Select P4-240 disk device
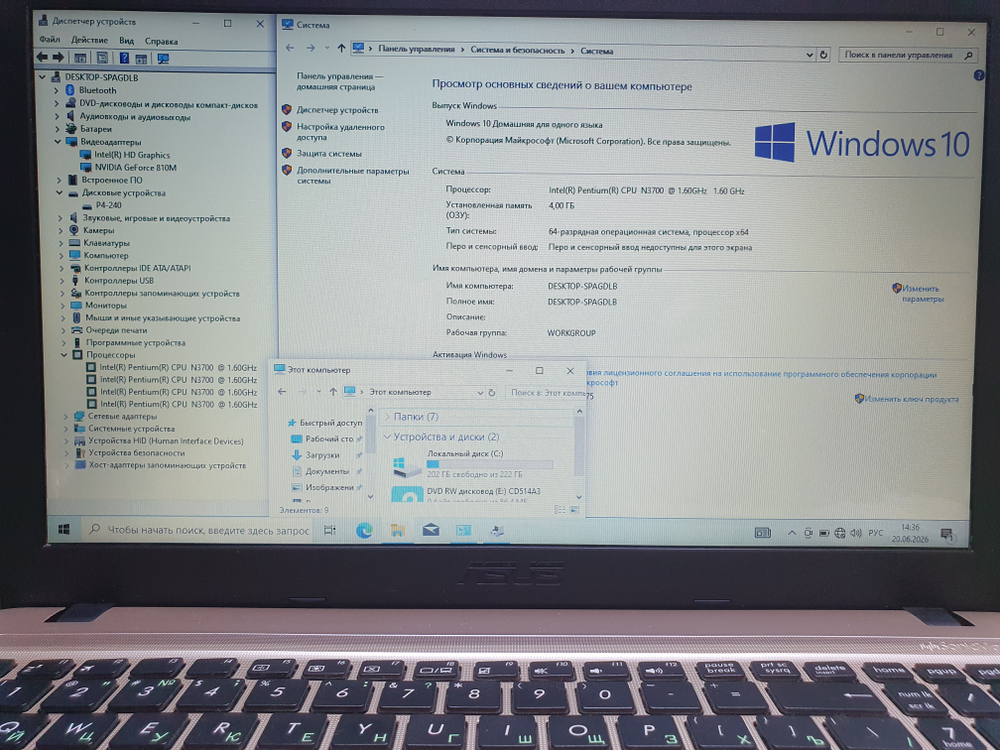Screen dimensions: 1000x750 click(x=108, y=205)
